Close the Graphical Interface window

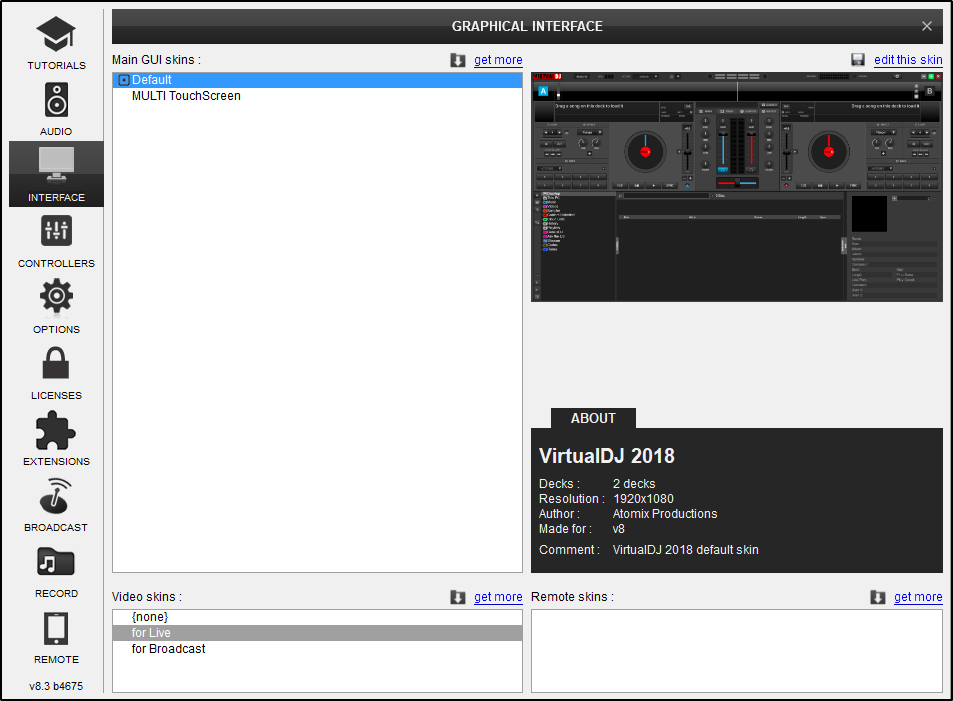927,26
